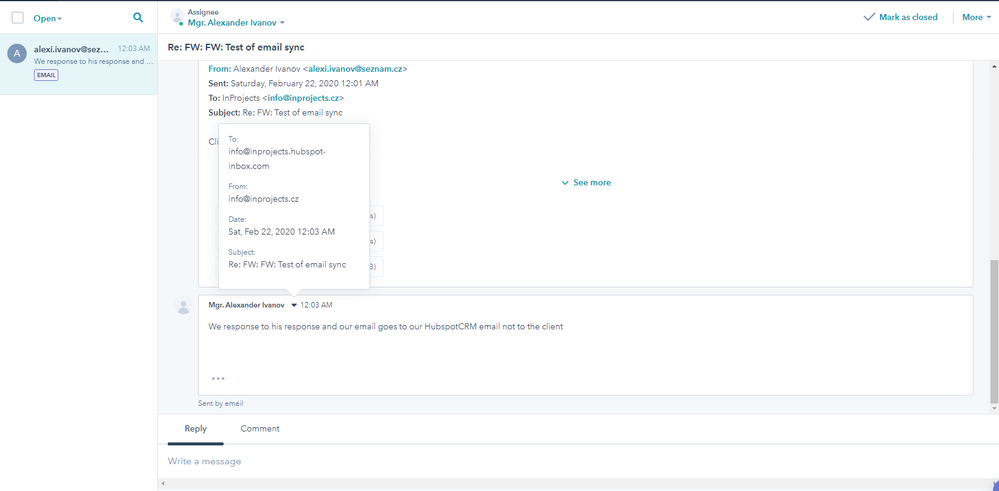Viewport: 999px width, 491px height.
Task: Click the round A contact avatar in conversation list
Action: [x=17, y=54]
